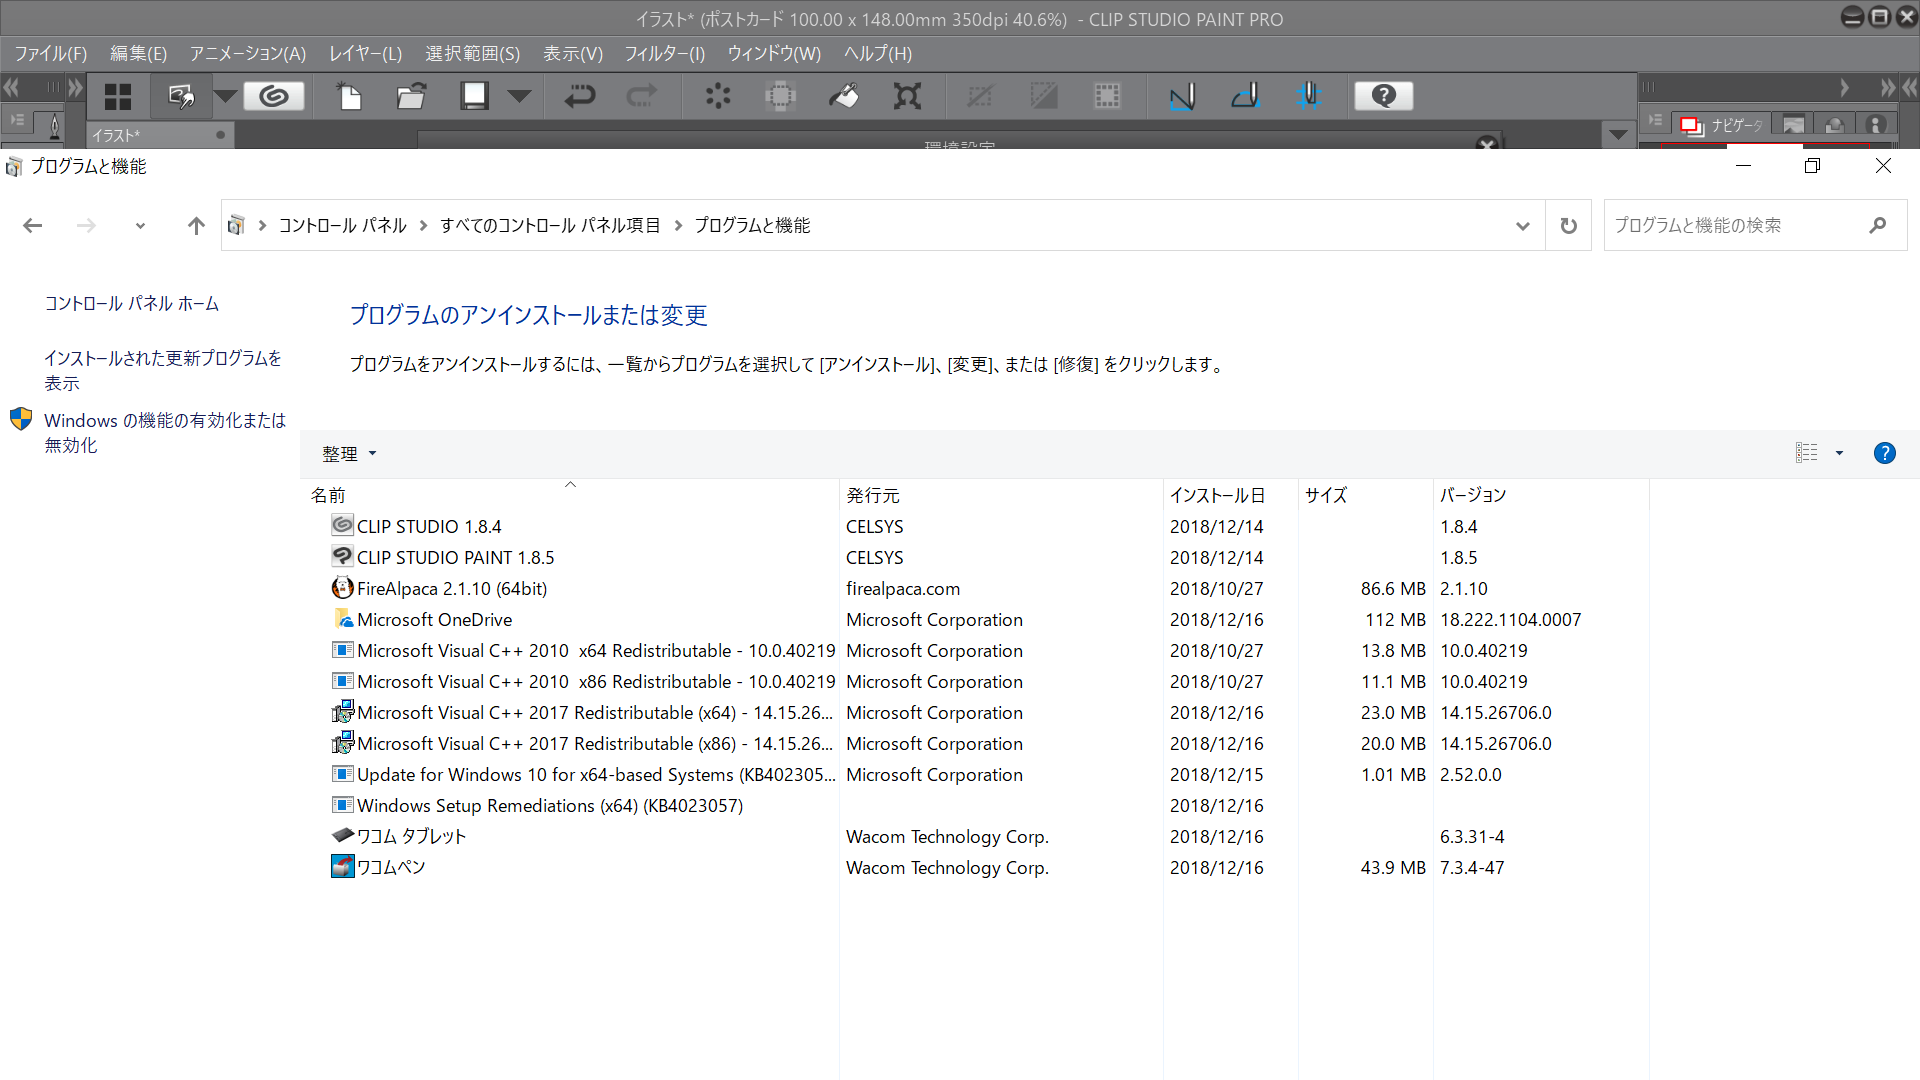Click the Open file folder icon
1920x1080 pixels.
coord(411,96)
